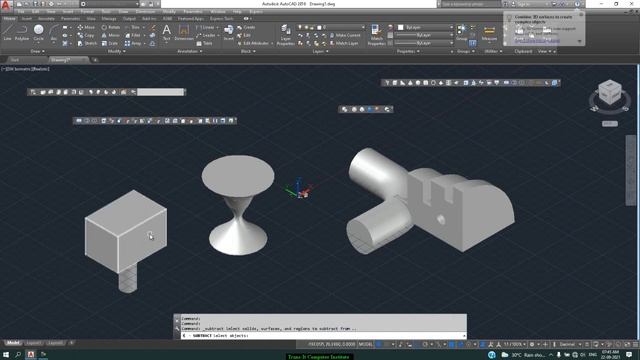
Task: Switch to the Parametric ribbon tab
Action: tap(70, 19)
